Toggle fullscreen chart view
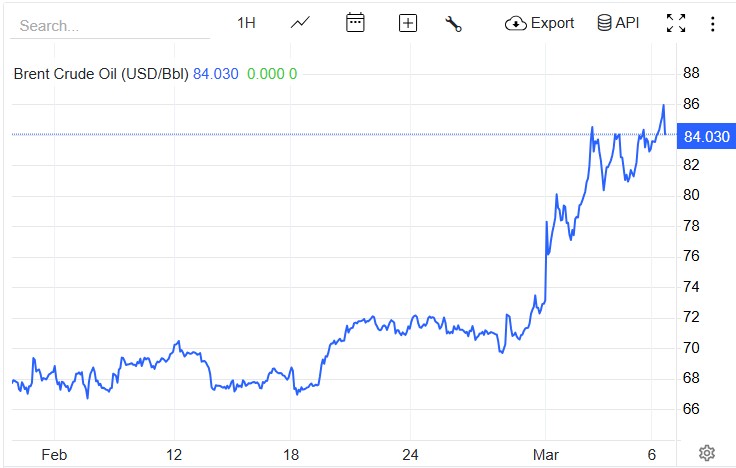736x468 pixels. [676, 23]
